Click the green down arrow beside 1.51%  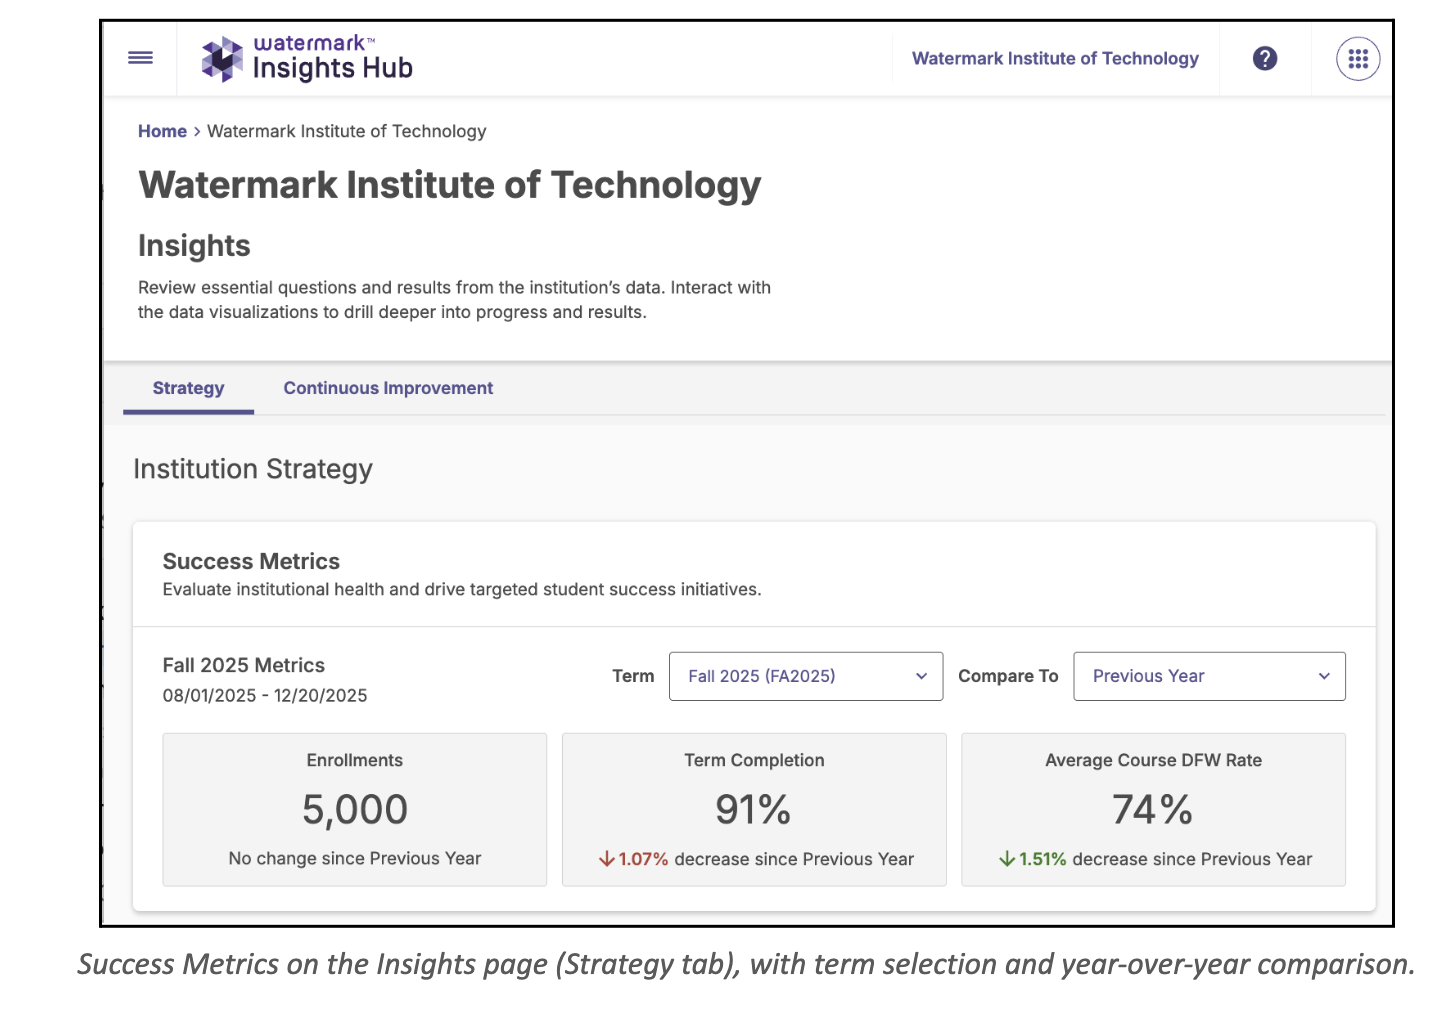tap(1007, 859)
